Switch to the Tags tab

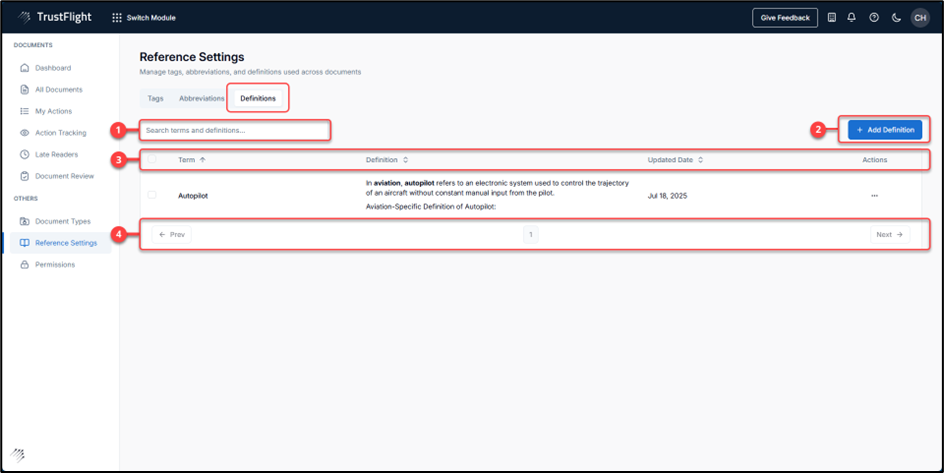155,98
